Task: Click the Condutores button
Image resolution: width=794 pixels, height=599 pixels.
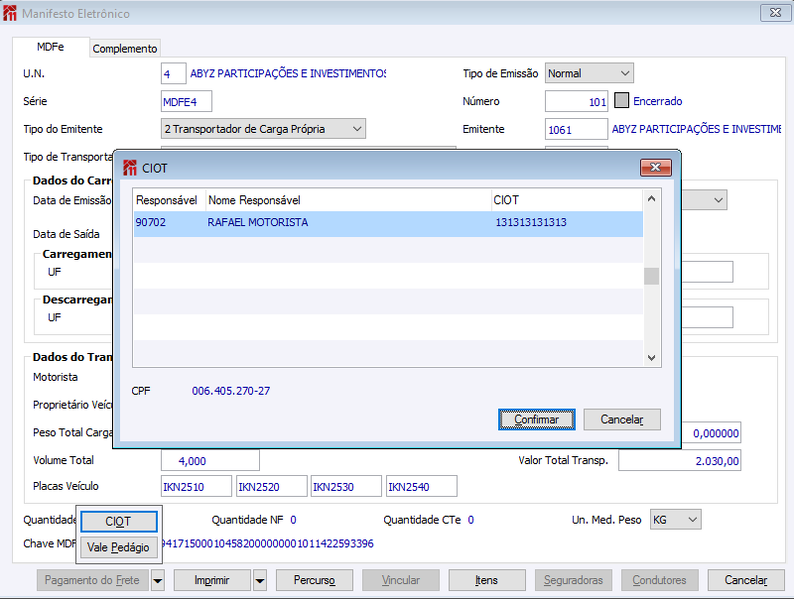Action: [x=660, y=580]
